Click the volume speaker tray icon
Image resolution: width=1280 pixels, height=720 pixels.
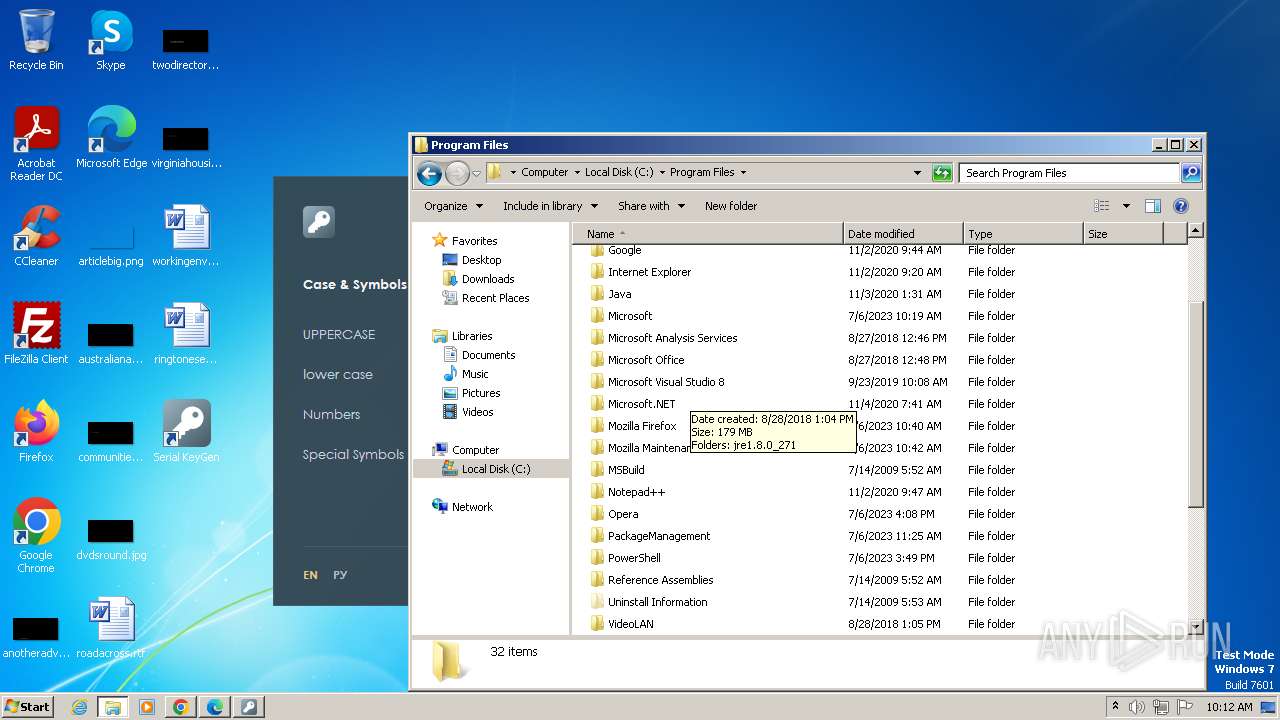[1137, 707]
